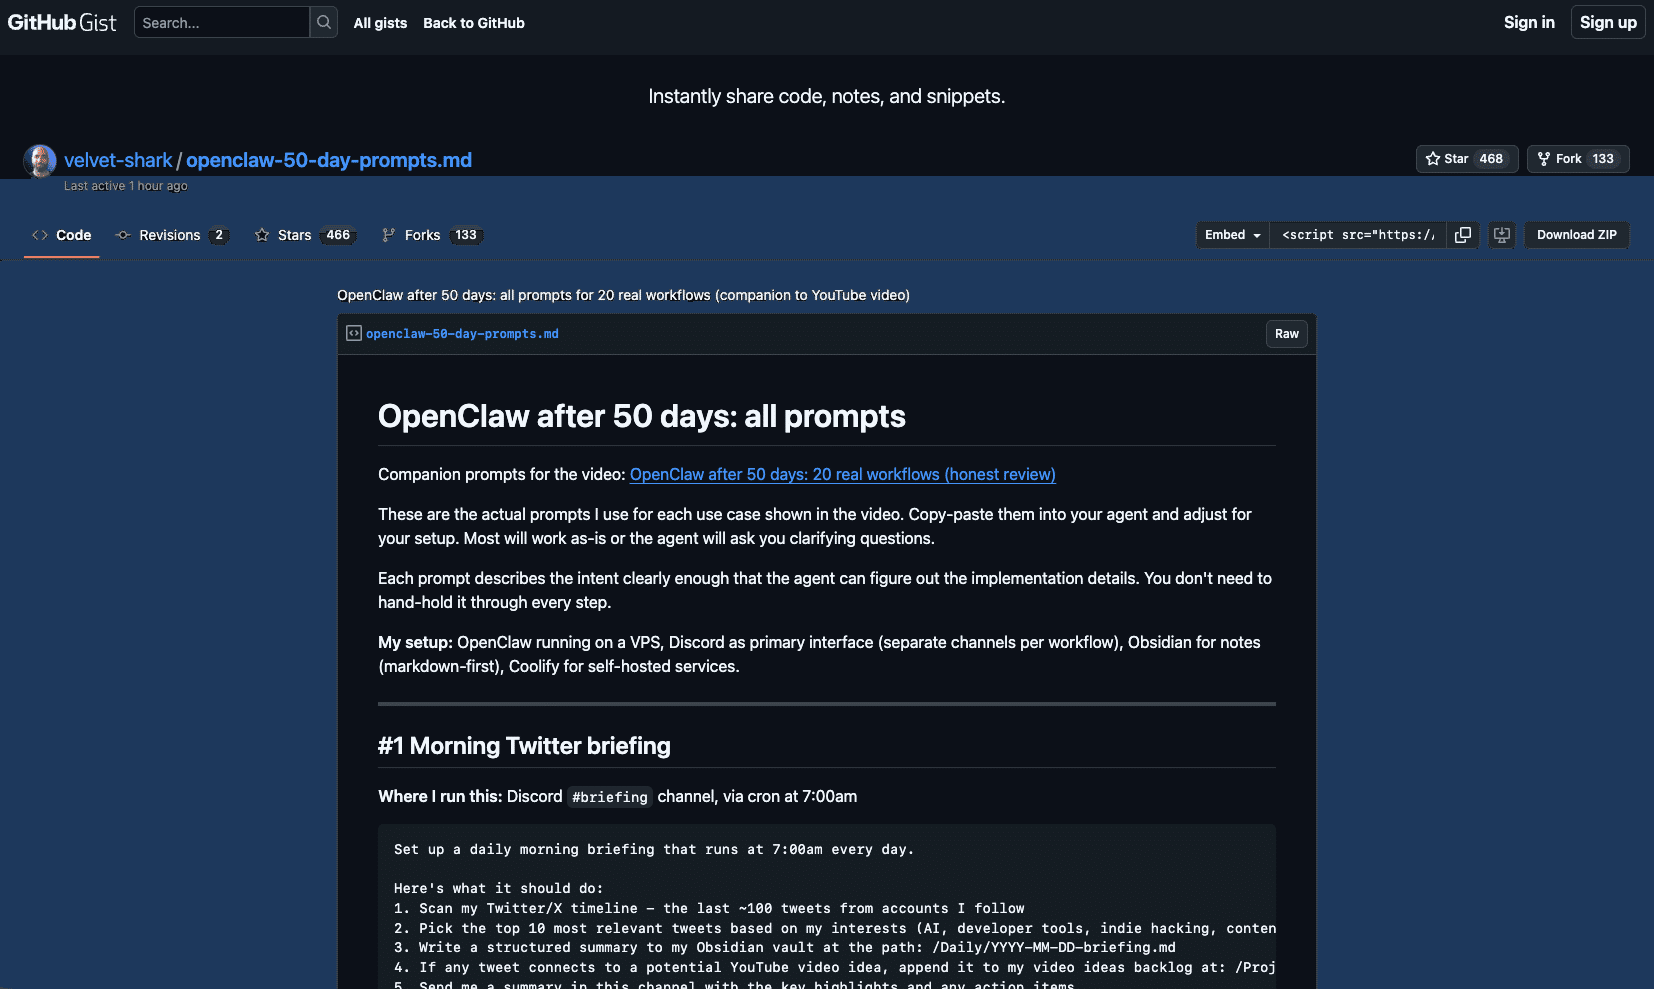Click the save gist to desktop icon
The image size is (1654, 989).
coord(1502,235)
